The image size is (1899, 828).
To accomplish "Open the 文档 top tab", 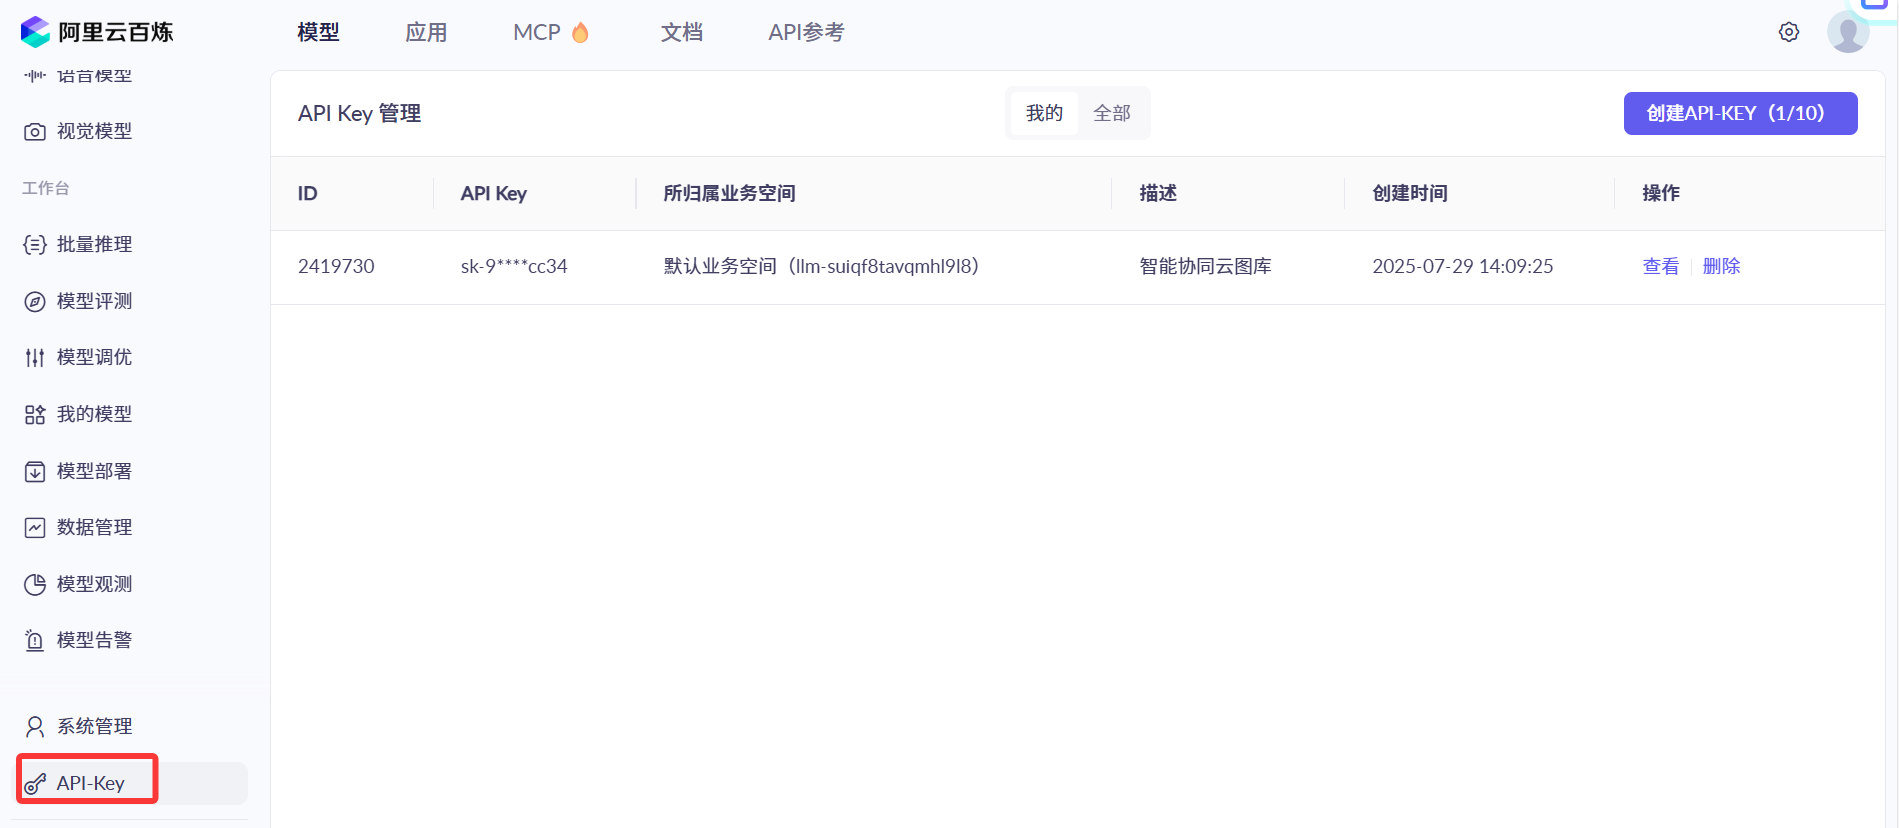I will tap(682, 32).
